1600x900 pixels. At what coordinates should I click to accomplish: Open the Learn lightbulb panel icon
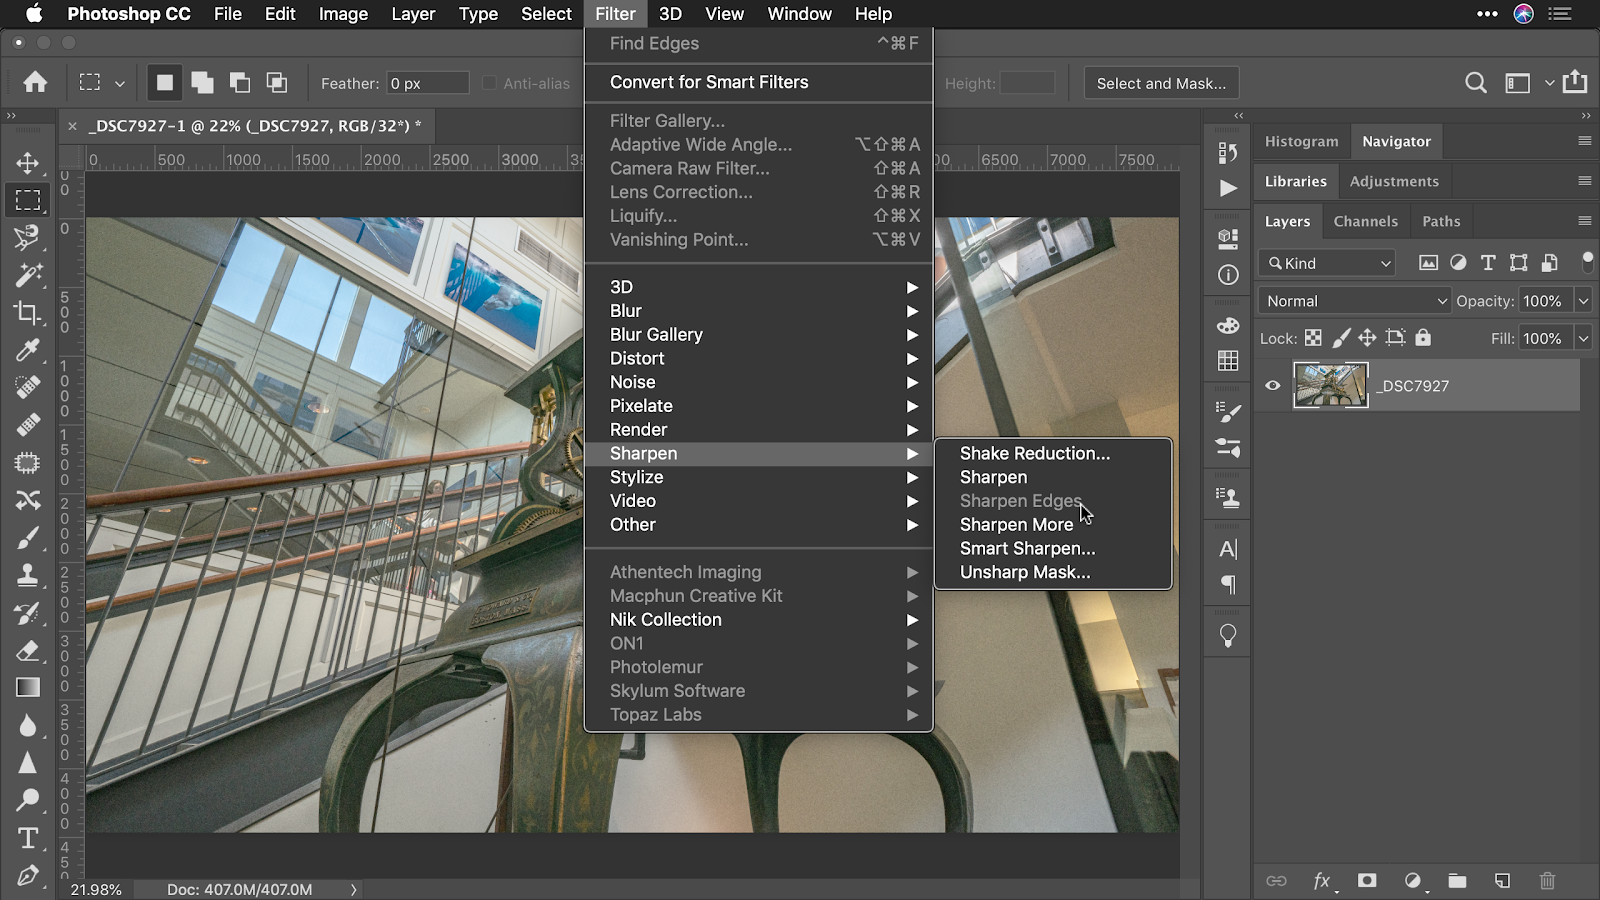tap(1228, 636)
